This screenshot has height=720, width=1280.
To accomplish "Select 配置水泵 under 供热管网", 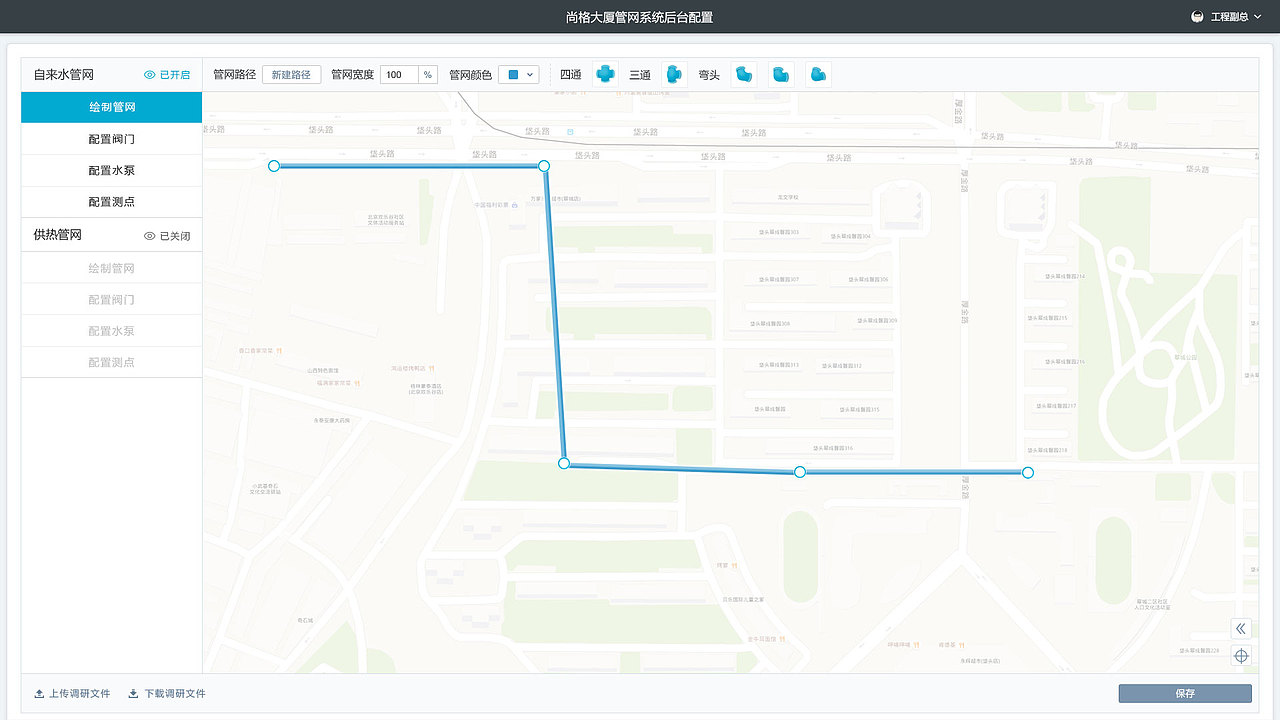I will (x=112, y=331).
